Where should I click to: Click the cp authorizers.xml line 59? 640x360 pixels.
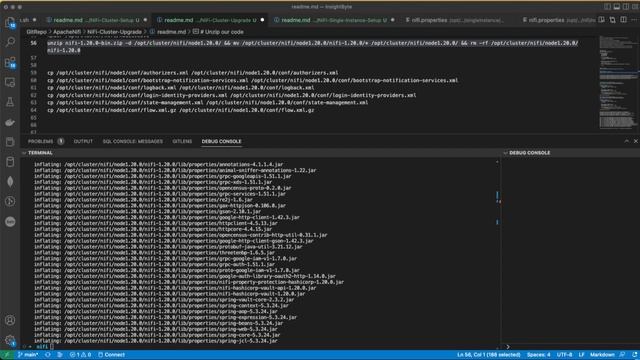pyautogui.click(x=193, y=73)
